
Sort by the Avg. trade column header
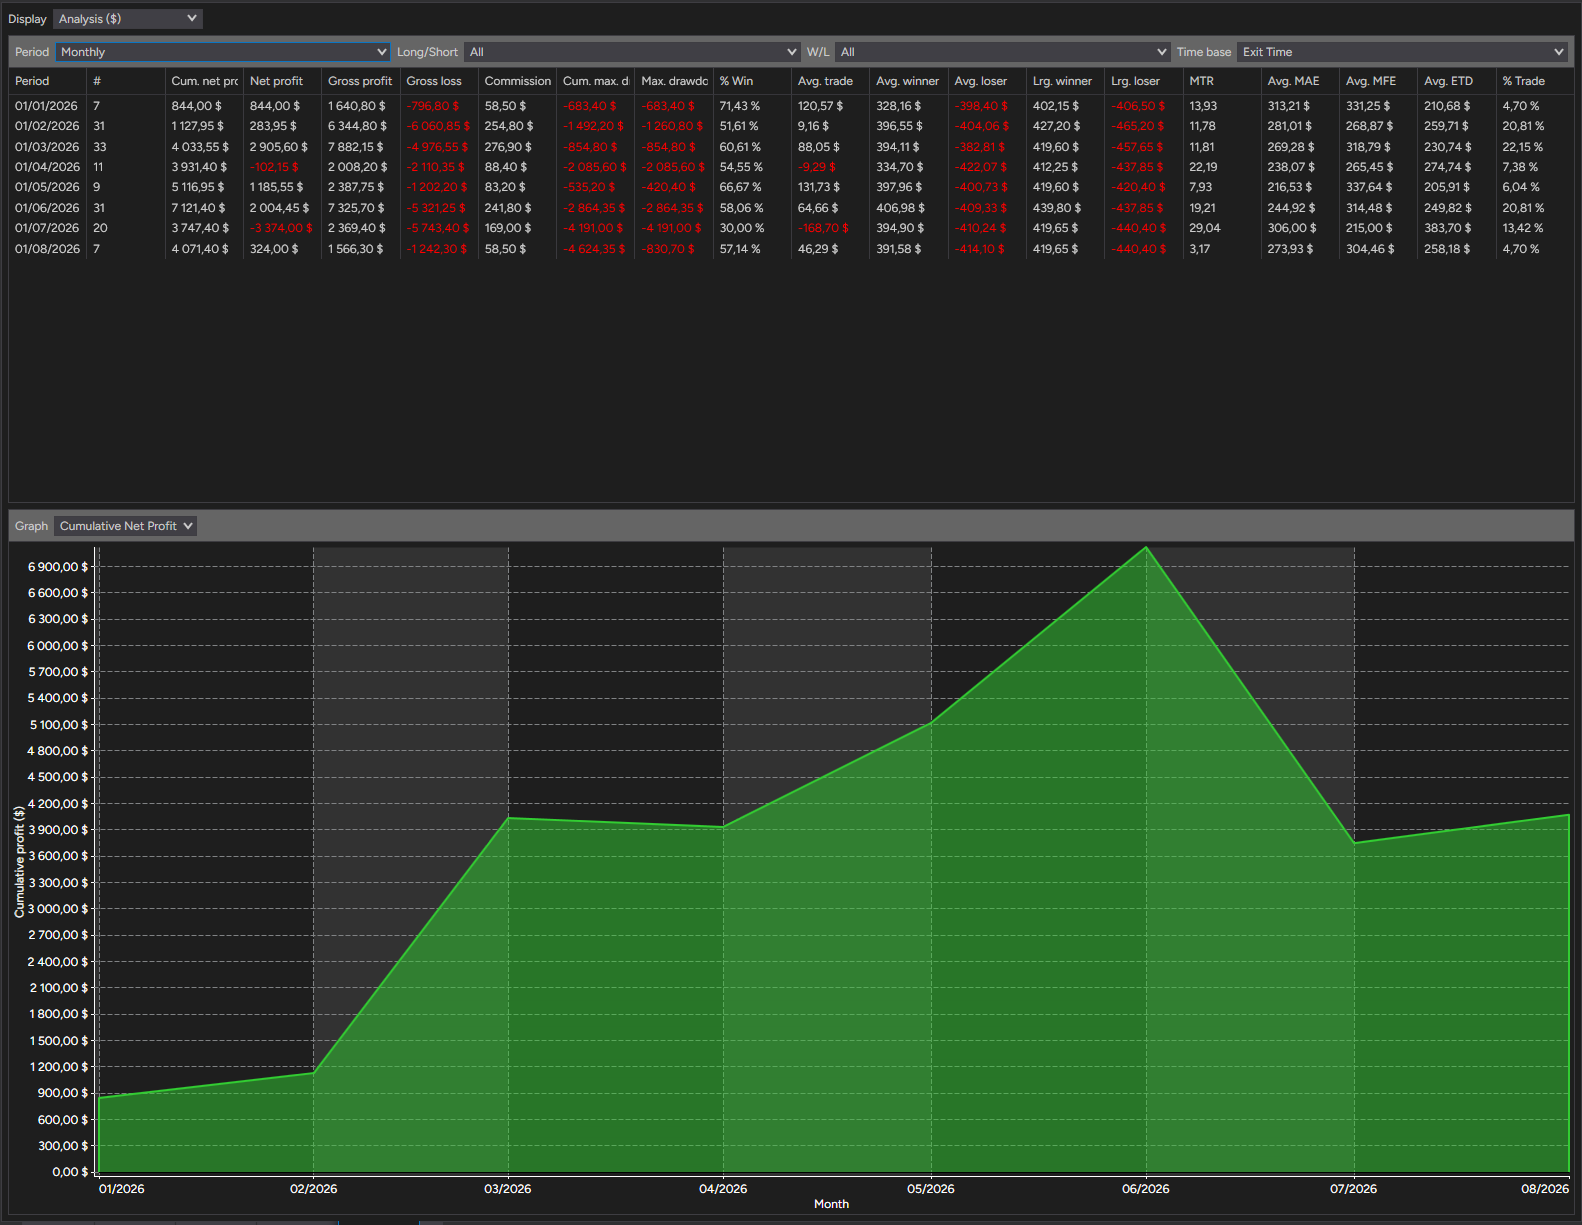830,81
